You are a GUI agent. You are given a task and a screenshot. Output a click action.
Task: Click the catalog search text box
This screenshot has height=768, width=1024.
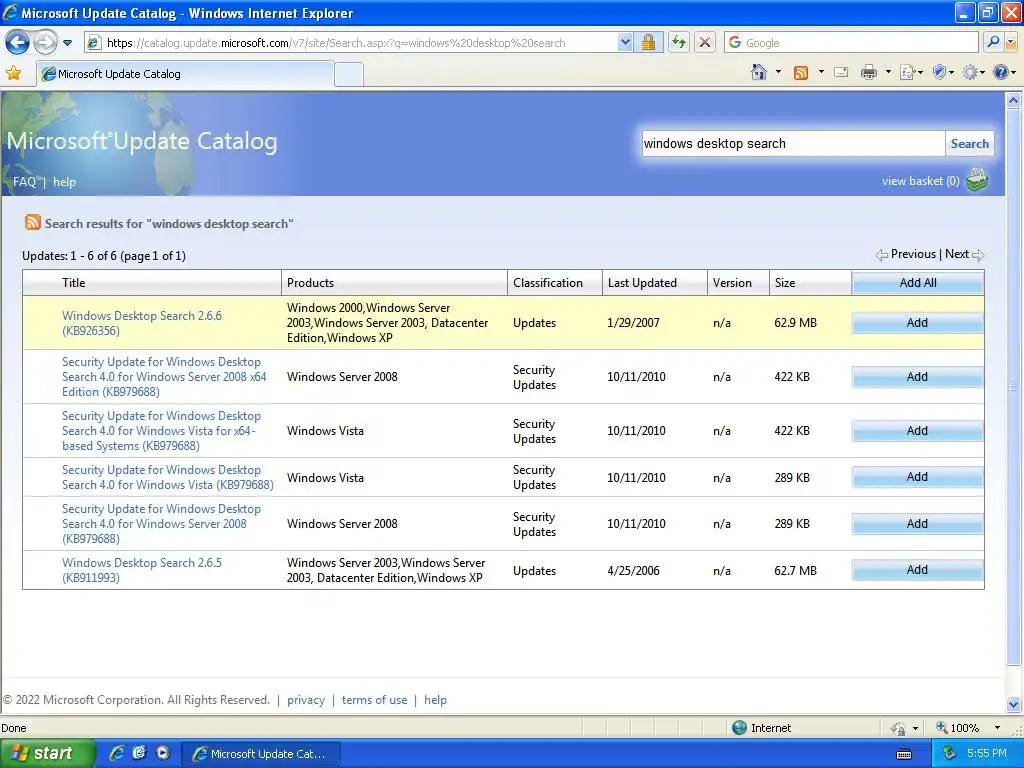(x=793, y=144)
